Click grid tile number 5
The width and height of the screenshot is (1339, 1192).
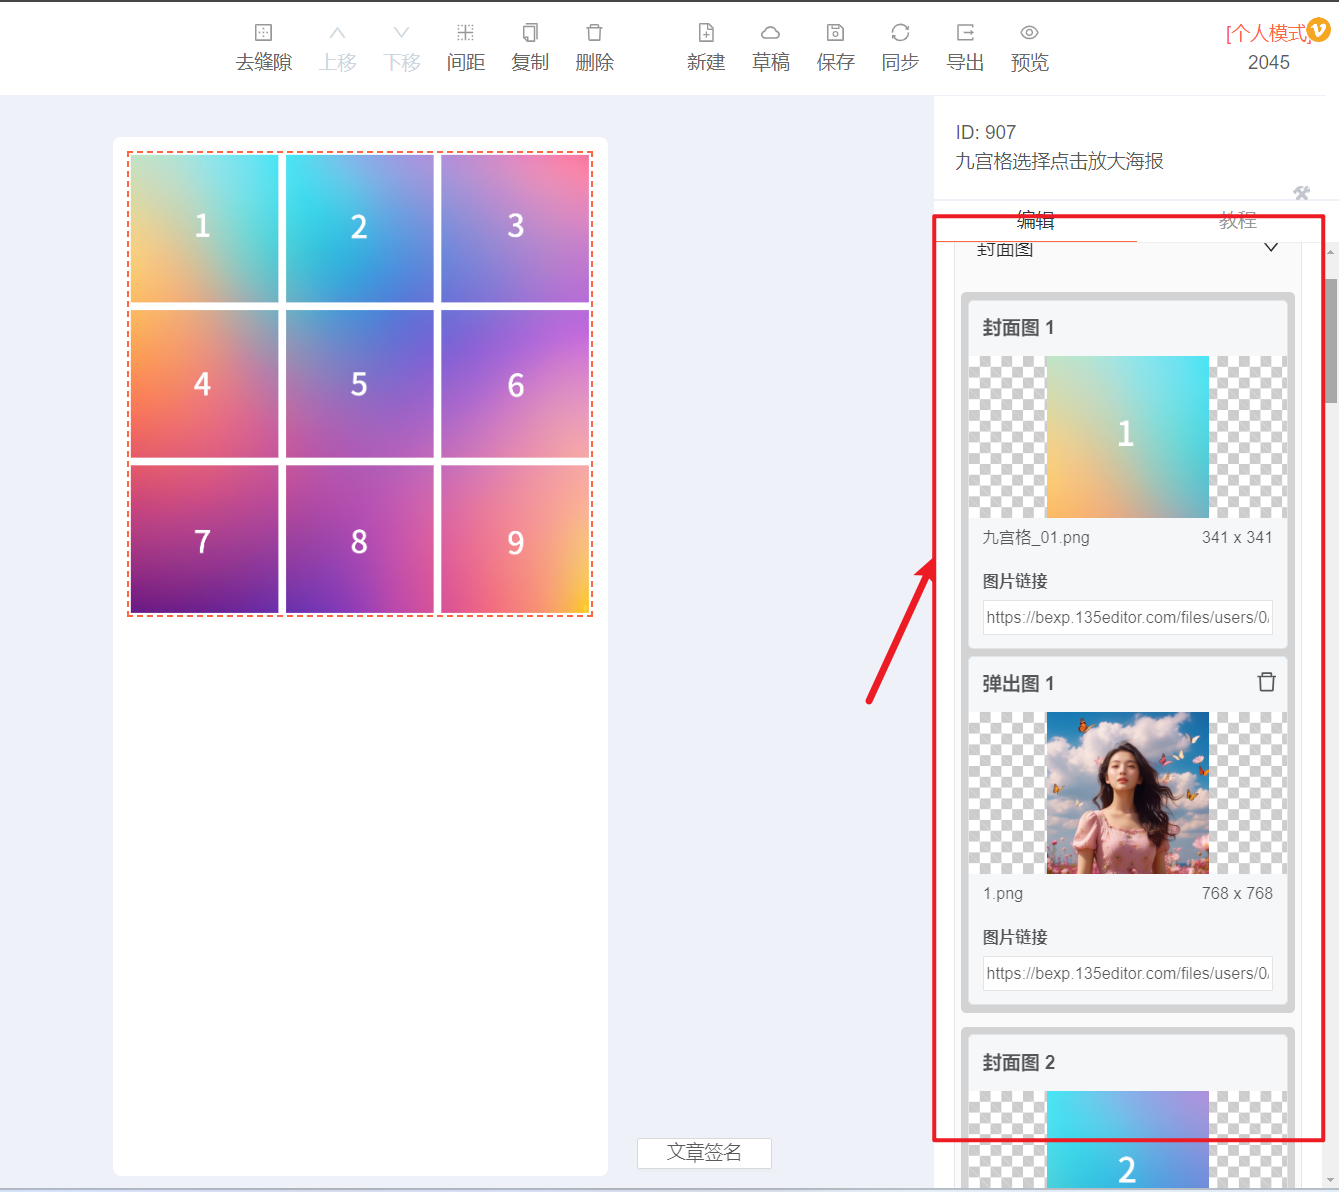coord(360,384)
